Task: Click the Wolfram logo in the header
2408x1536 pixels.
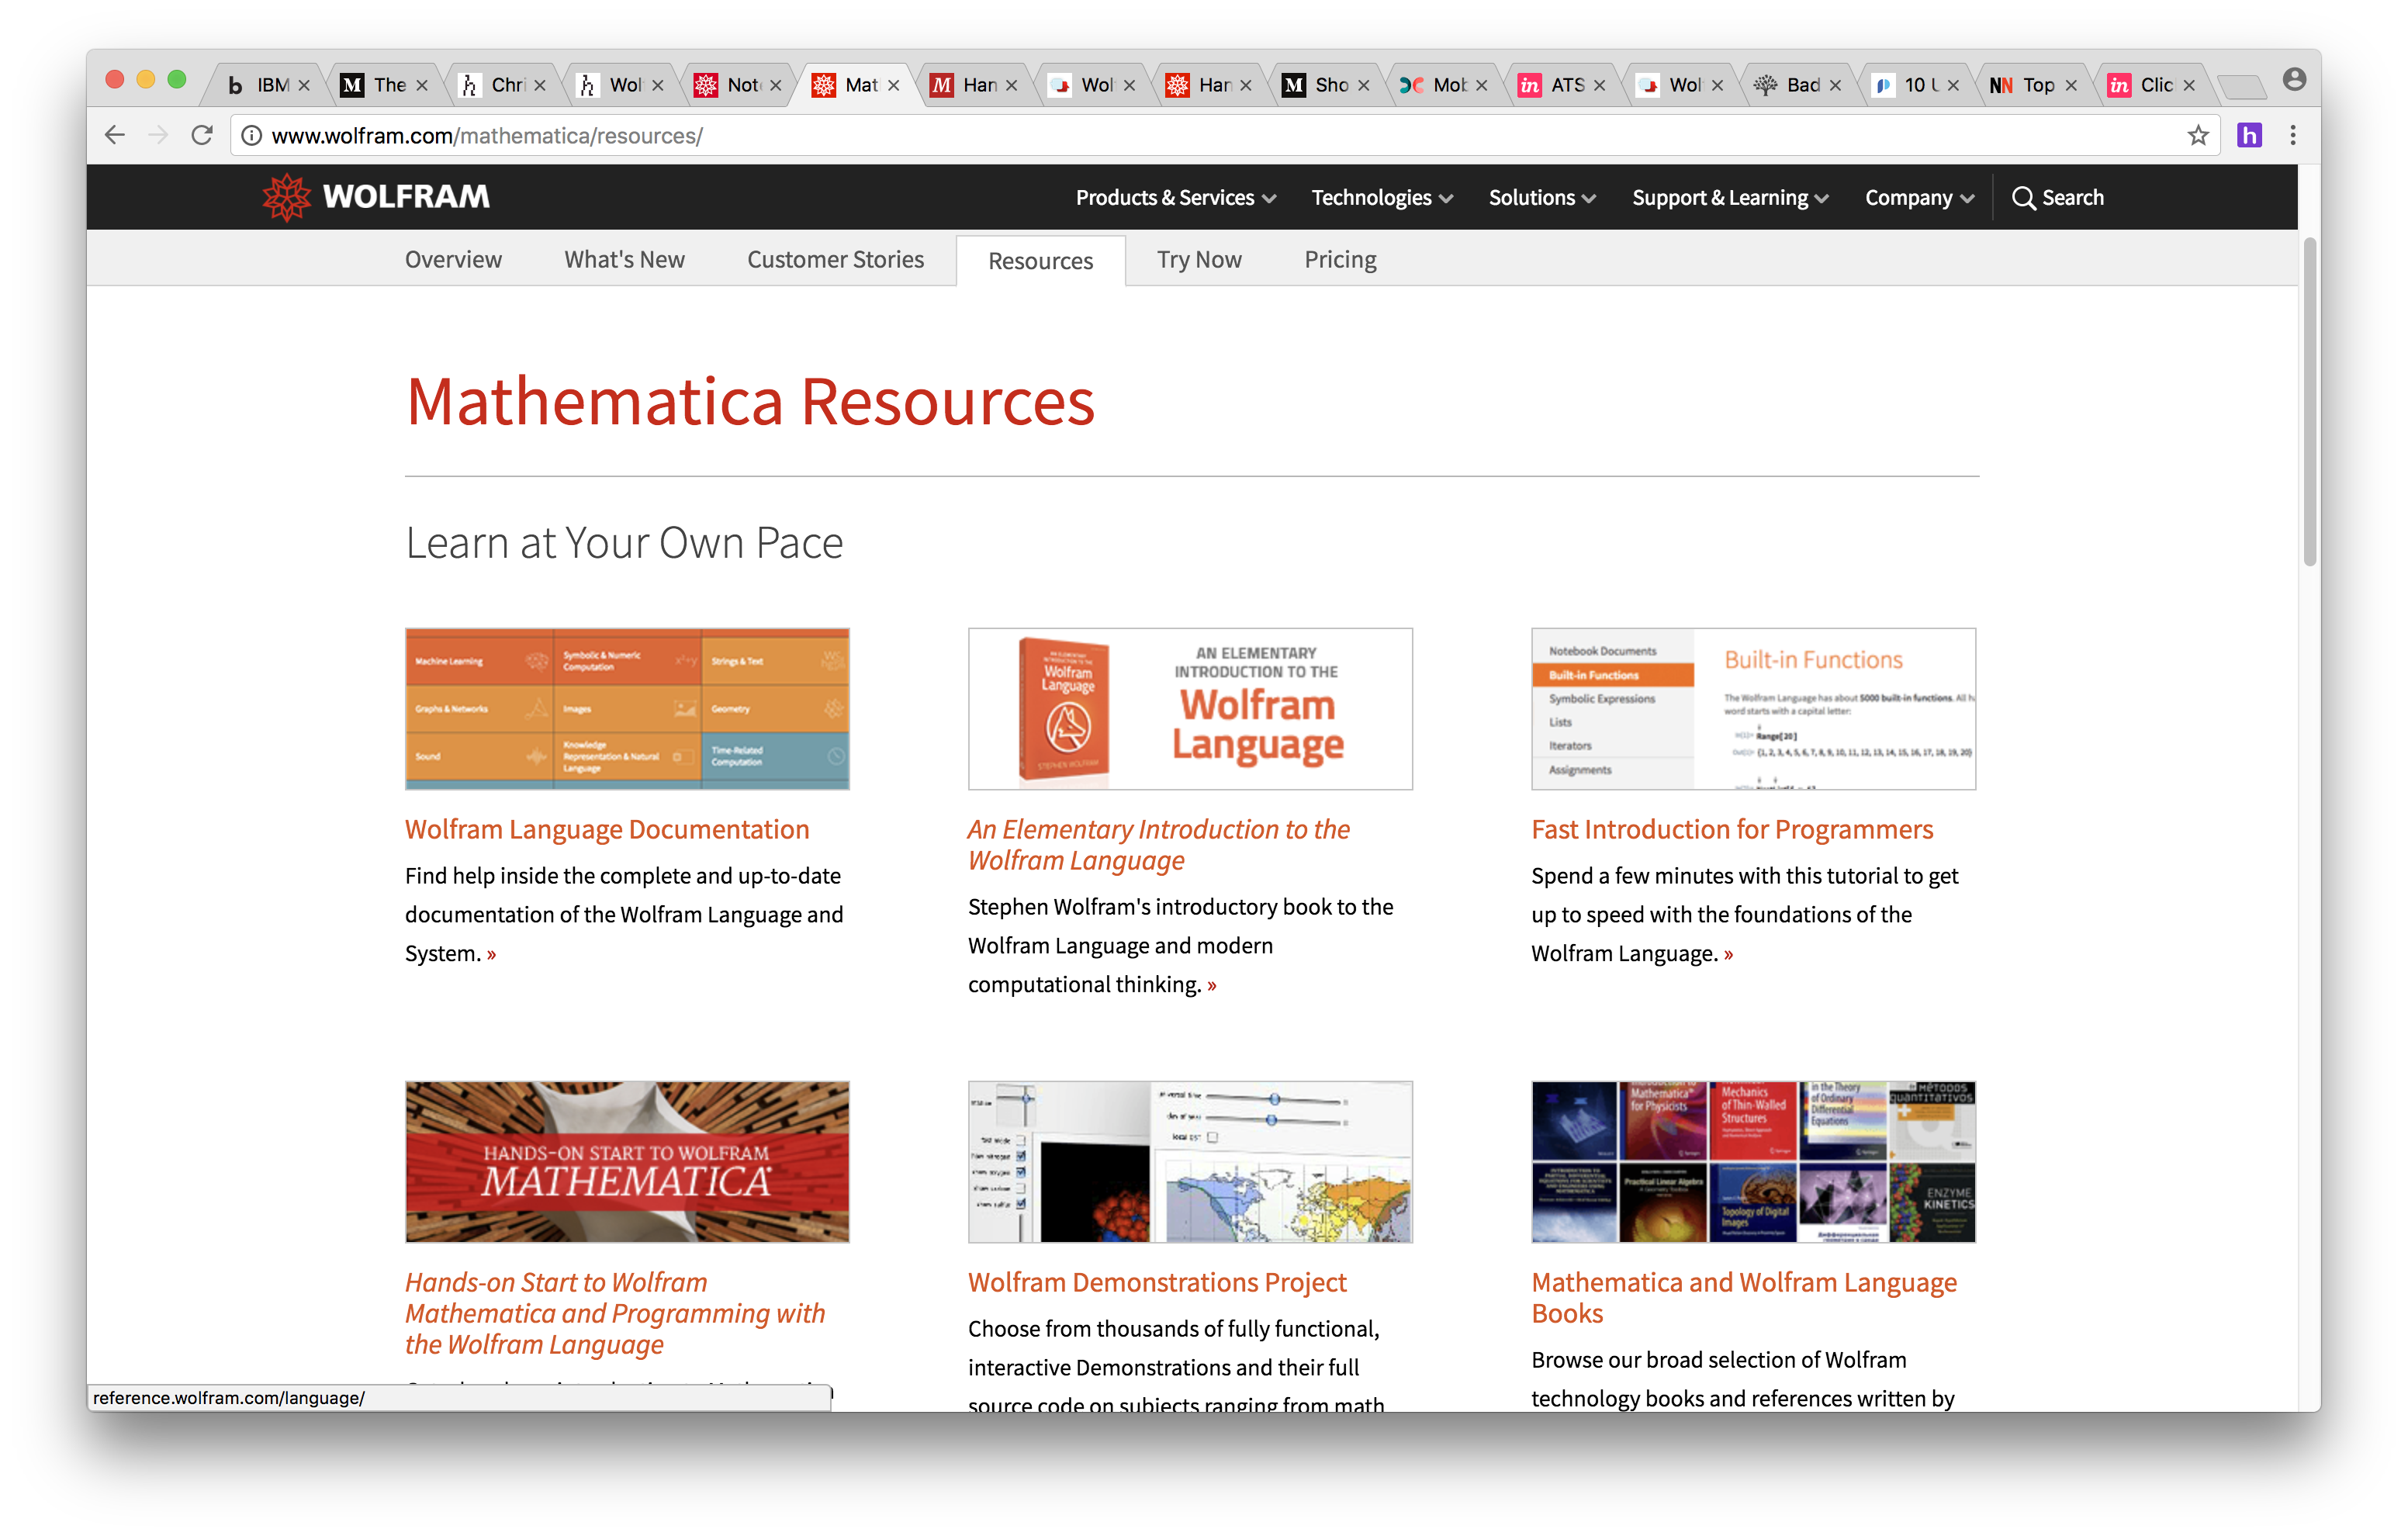Action: pyautogui.click(x=376, y=197)
